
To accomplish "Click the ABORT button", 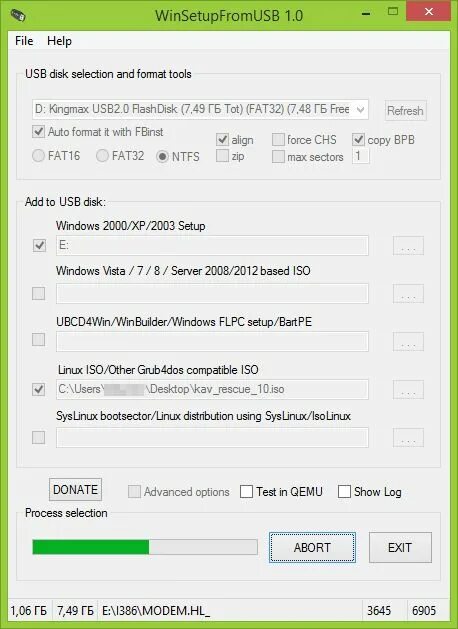I will (312, 548).
